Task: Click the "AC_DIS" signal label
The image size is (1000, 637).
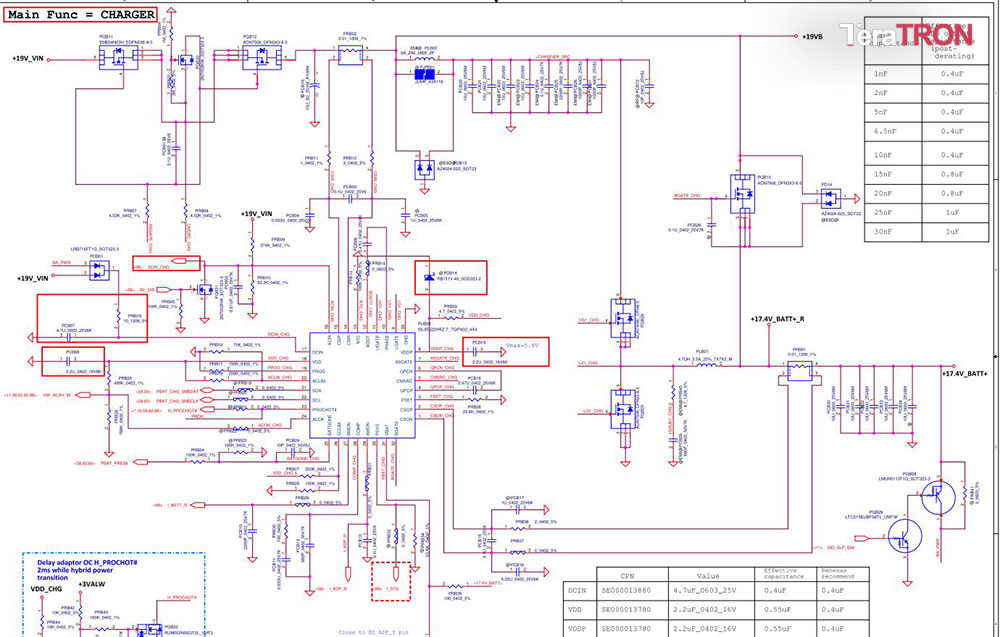Action: click(147, 289)
